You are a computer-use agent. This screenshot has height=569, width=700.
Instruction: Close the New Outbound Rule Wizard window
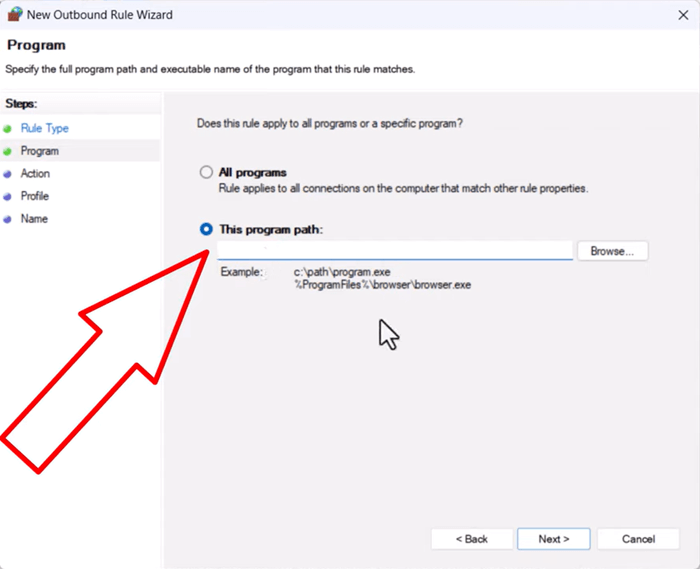(683, 15)
